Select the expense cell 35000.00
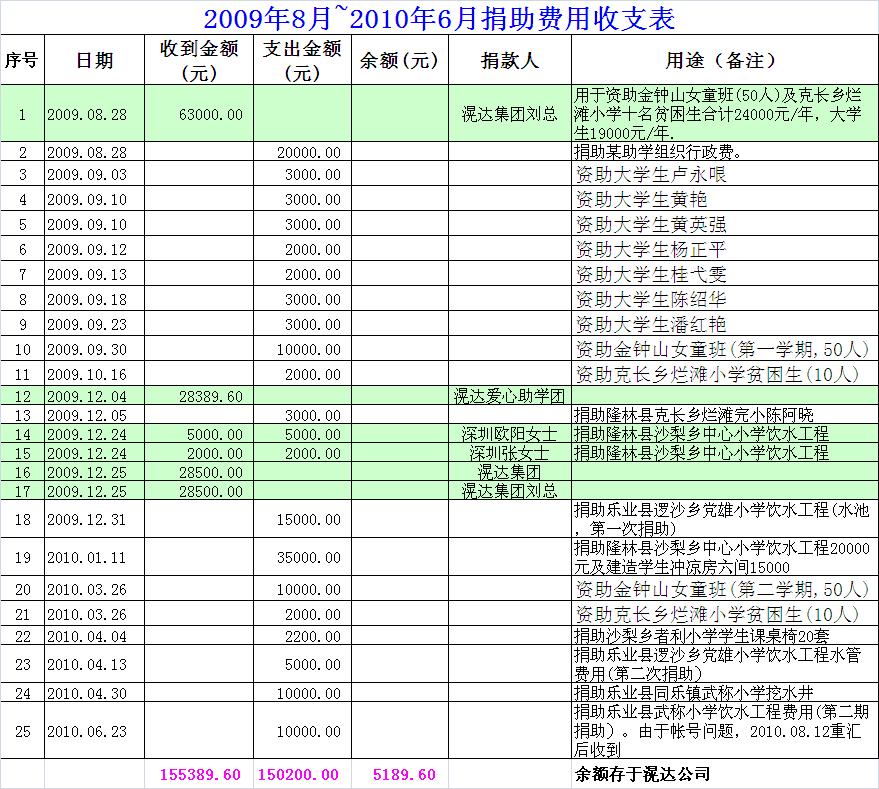 (302, 557)
